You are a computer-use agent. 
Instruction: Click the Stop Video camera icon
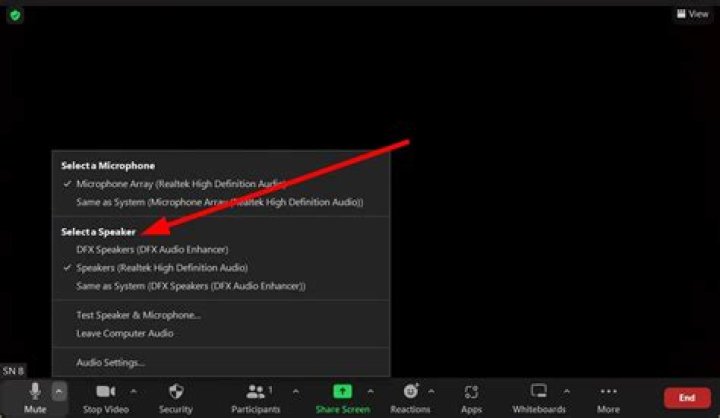coord(106,391)
